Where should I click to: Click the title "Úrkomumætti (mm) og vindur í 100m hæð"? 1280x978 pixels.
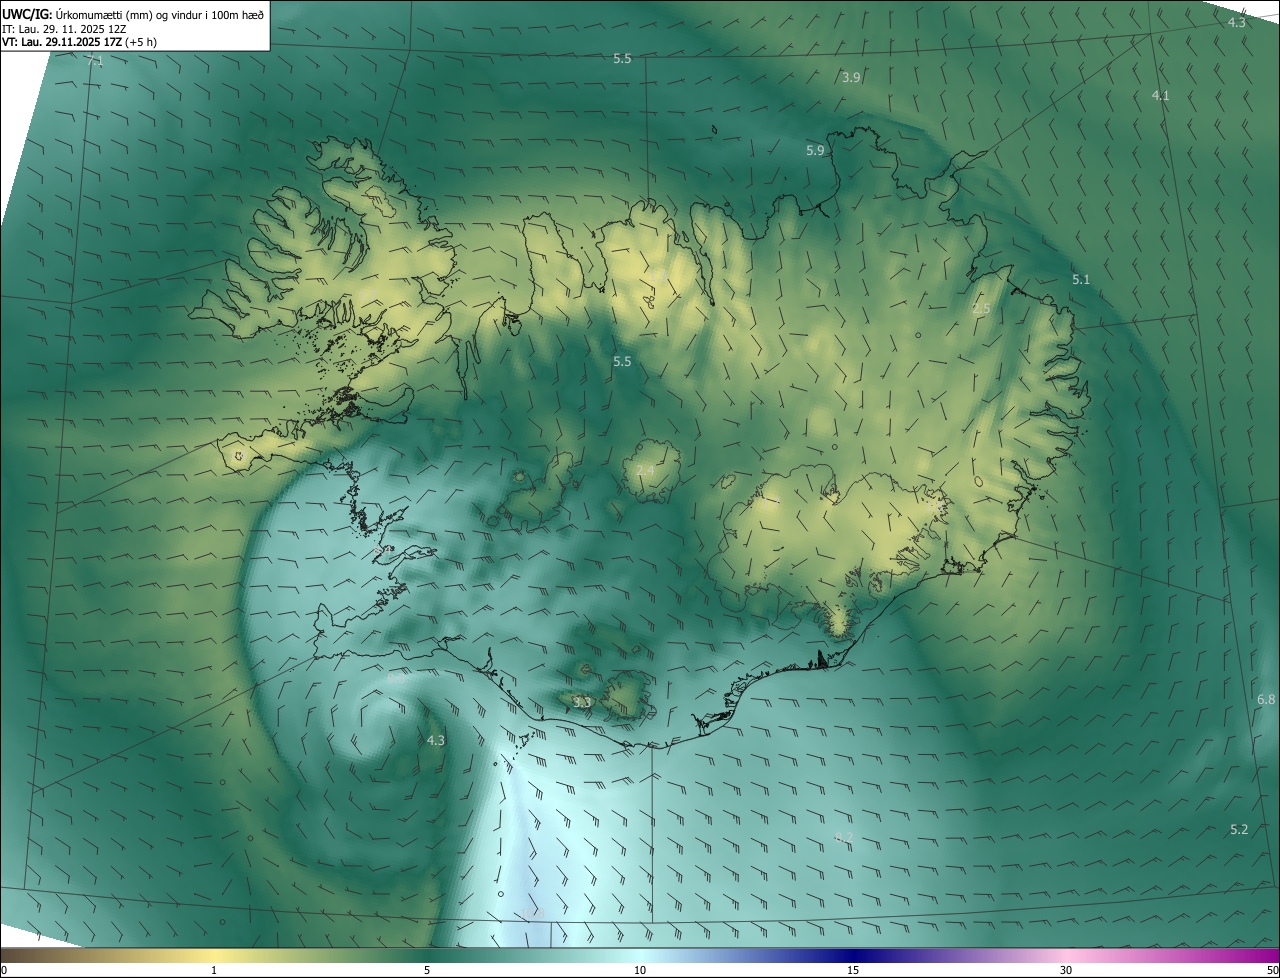tap(160, 14)
